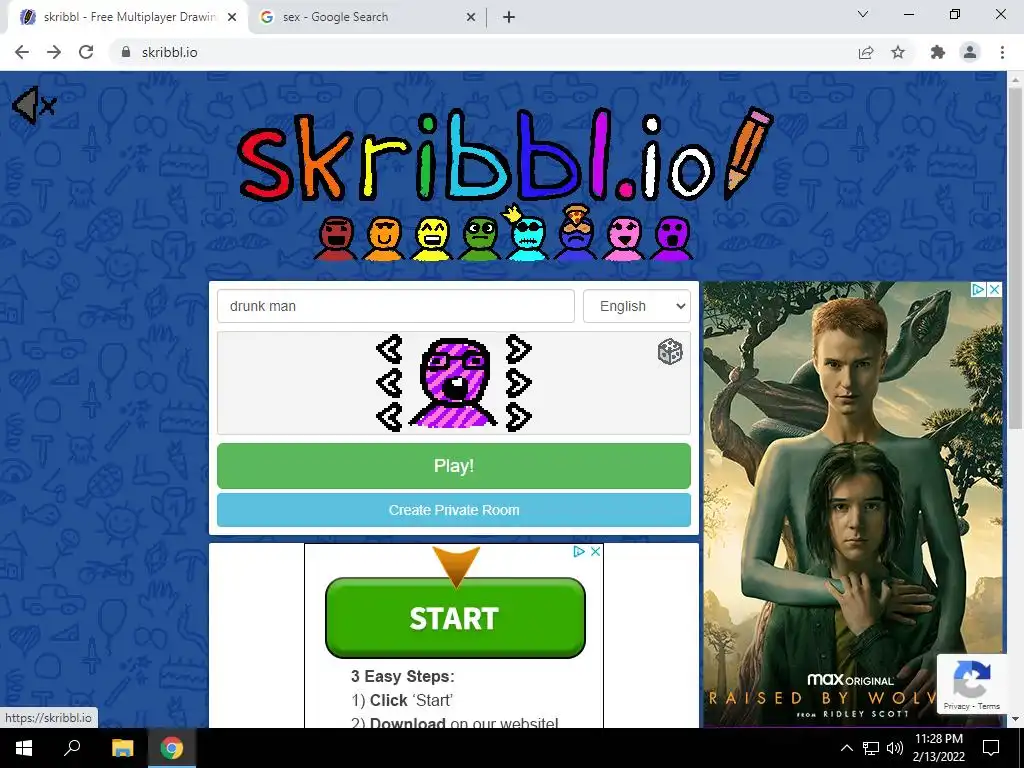
Task: Close the skribbl tab
Action: pos(232,17)
